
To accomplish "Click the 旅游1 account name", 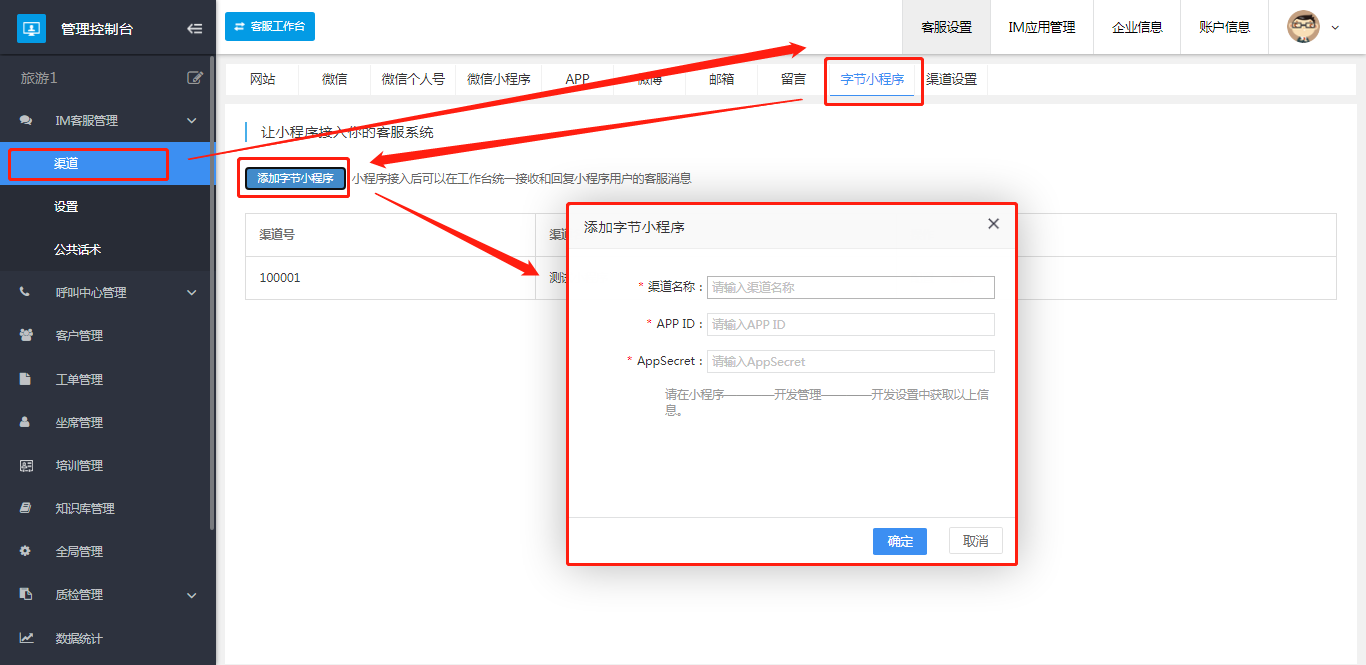I will pyautogui.click(x=39, y=78).
